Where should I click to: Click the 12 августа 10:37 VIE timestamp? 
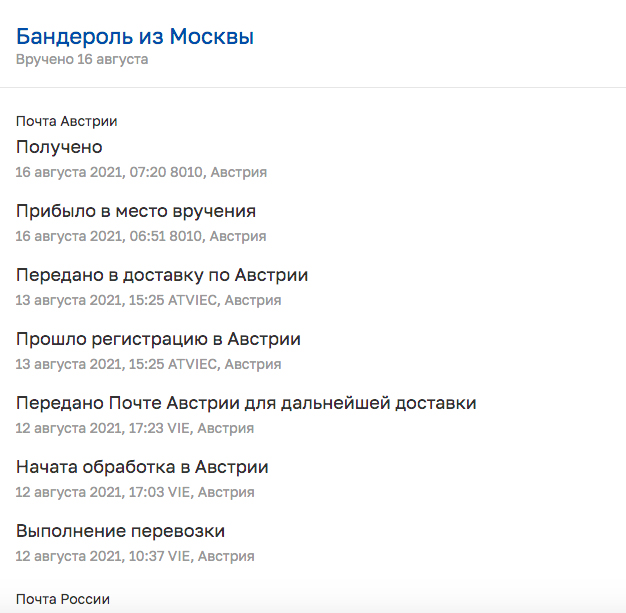click(135, 556)
